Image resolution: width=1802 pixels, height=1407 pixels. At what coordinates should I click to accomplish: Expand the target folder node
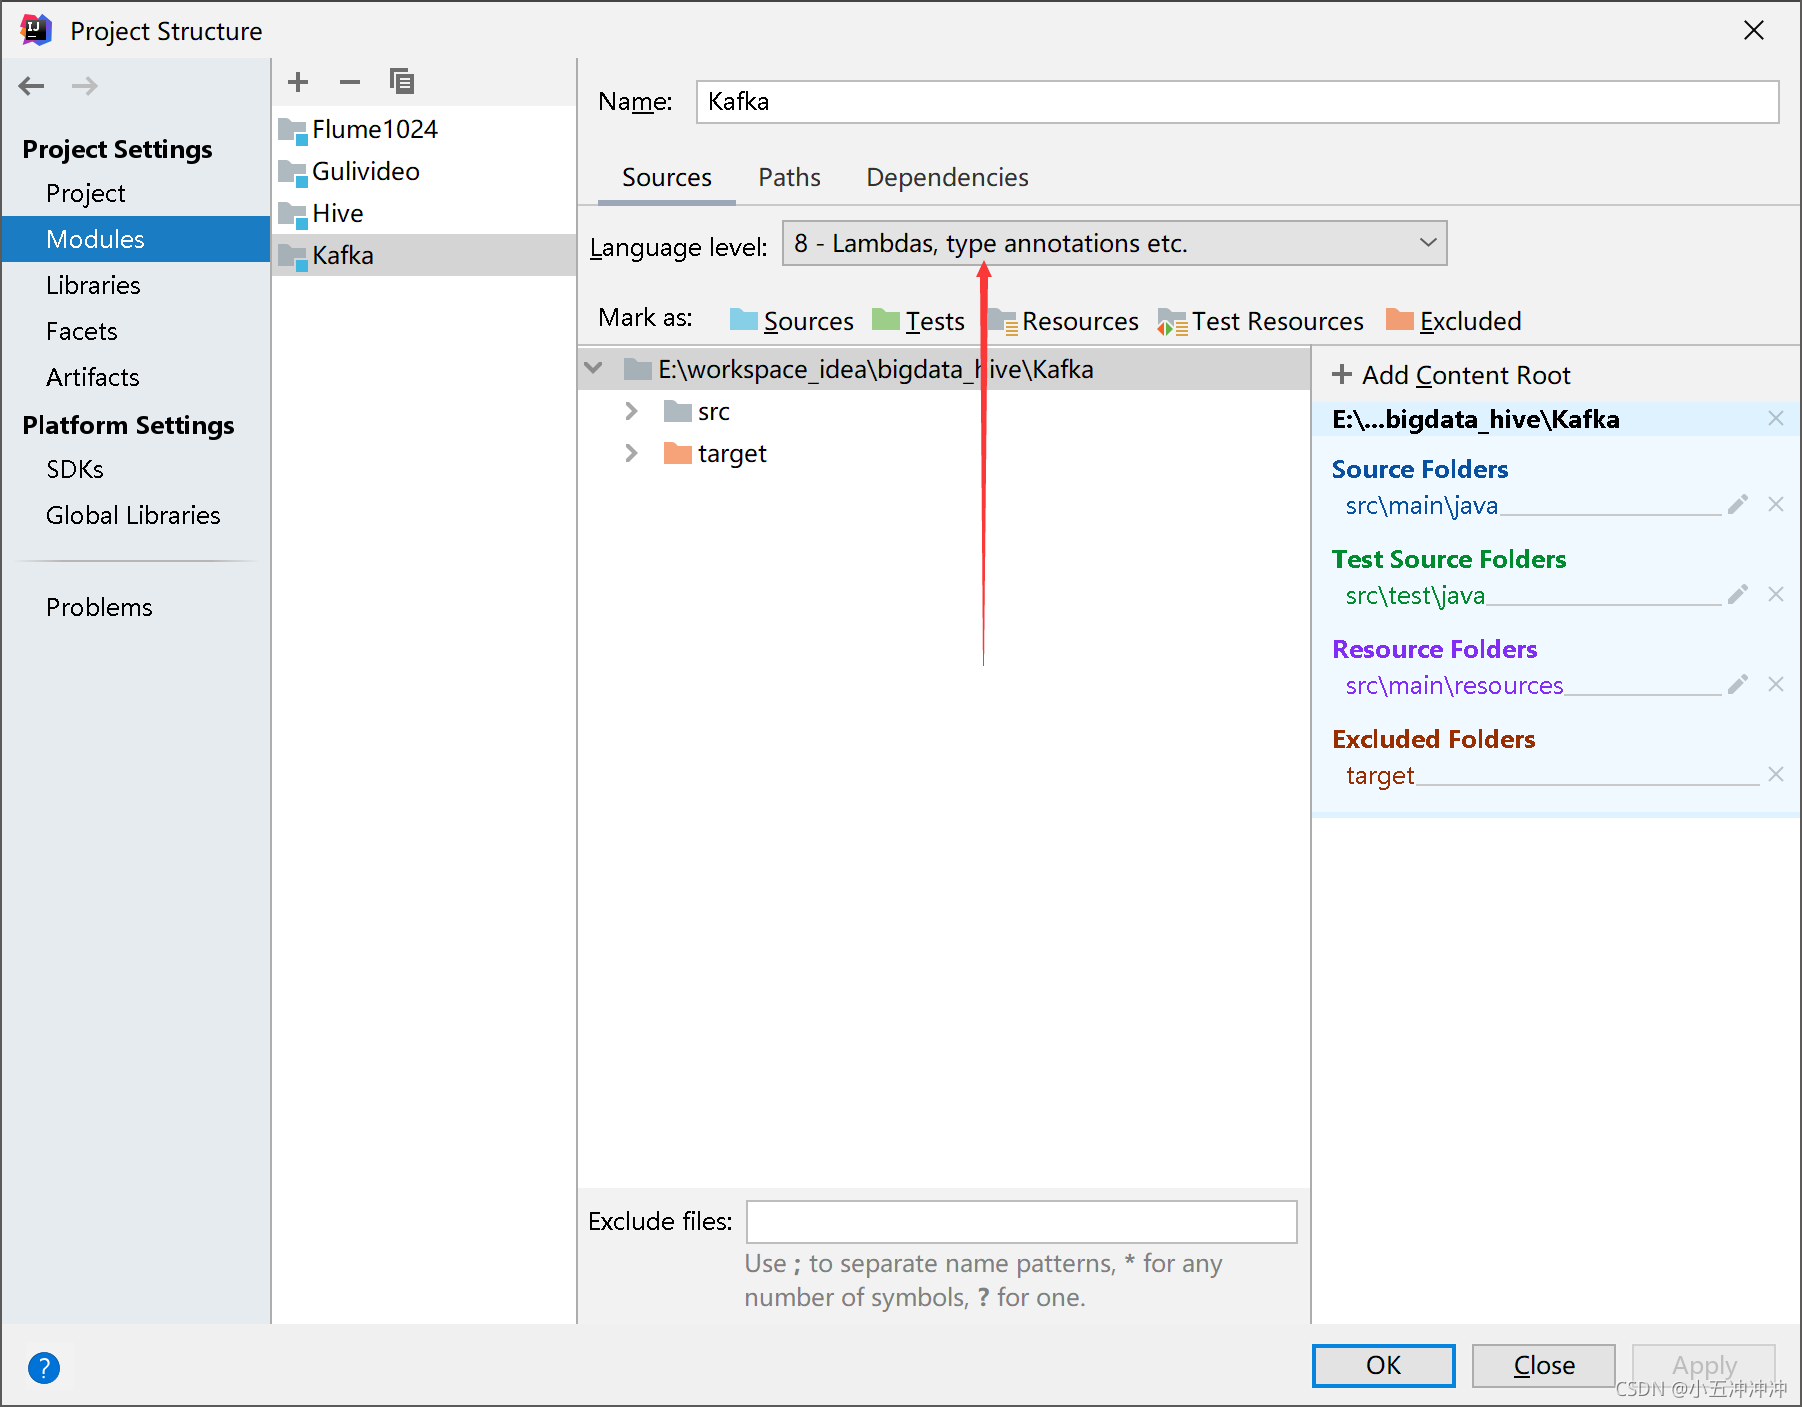pyautogui.click(x=631, y=453)
